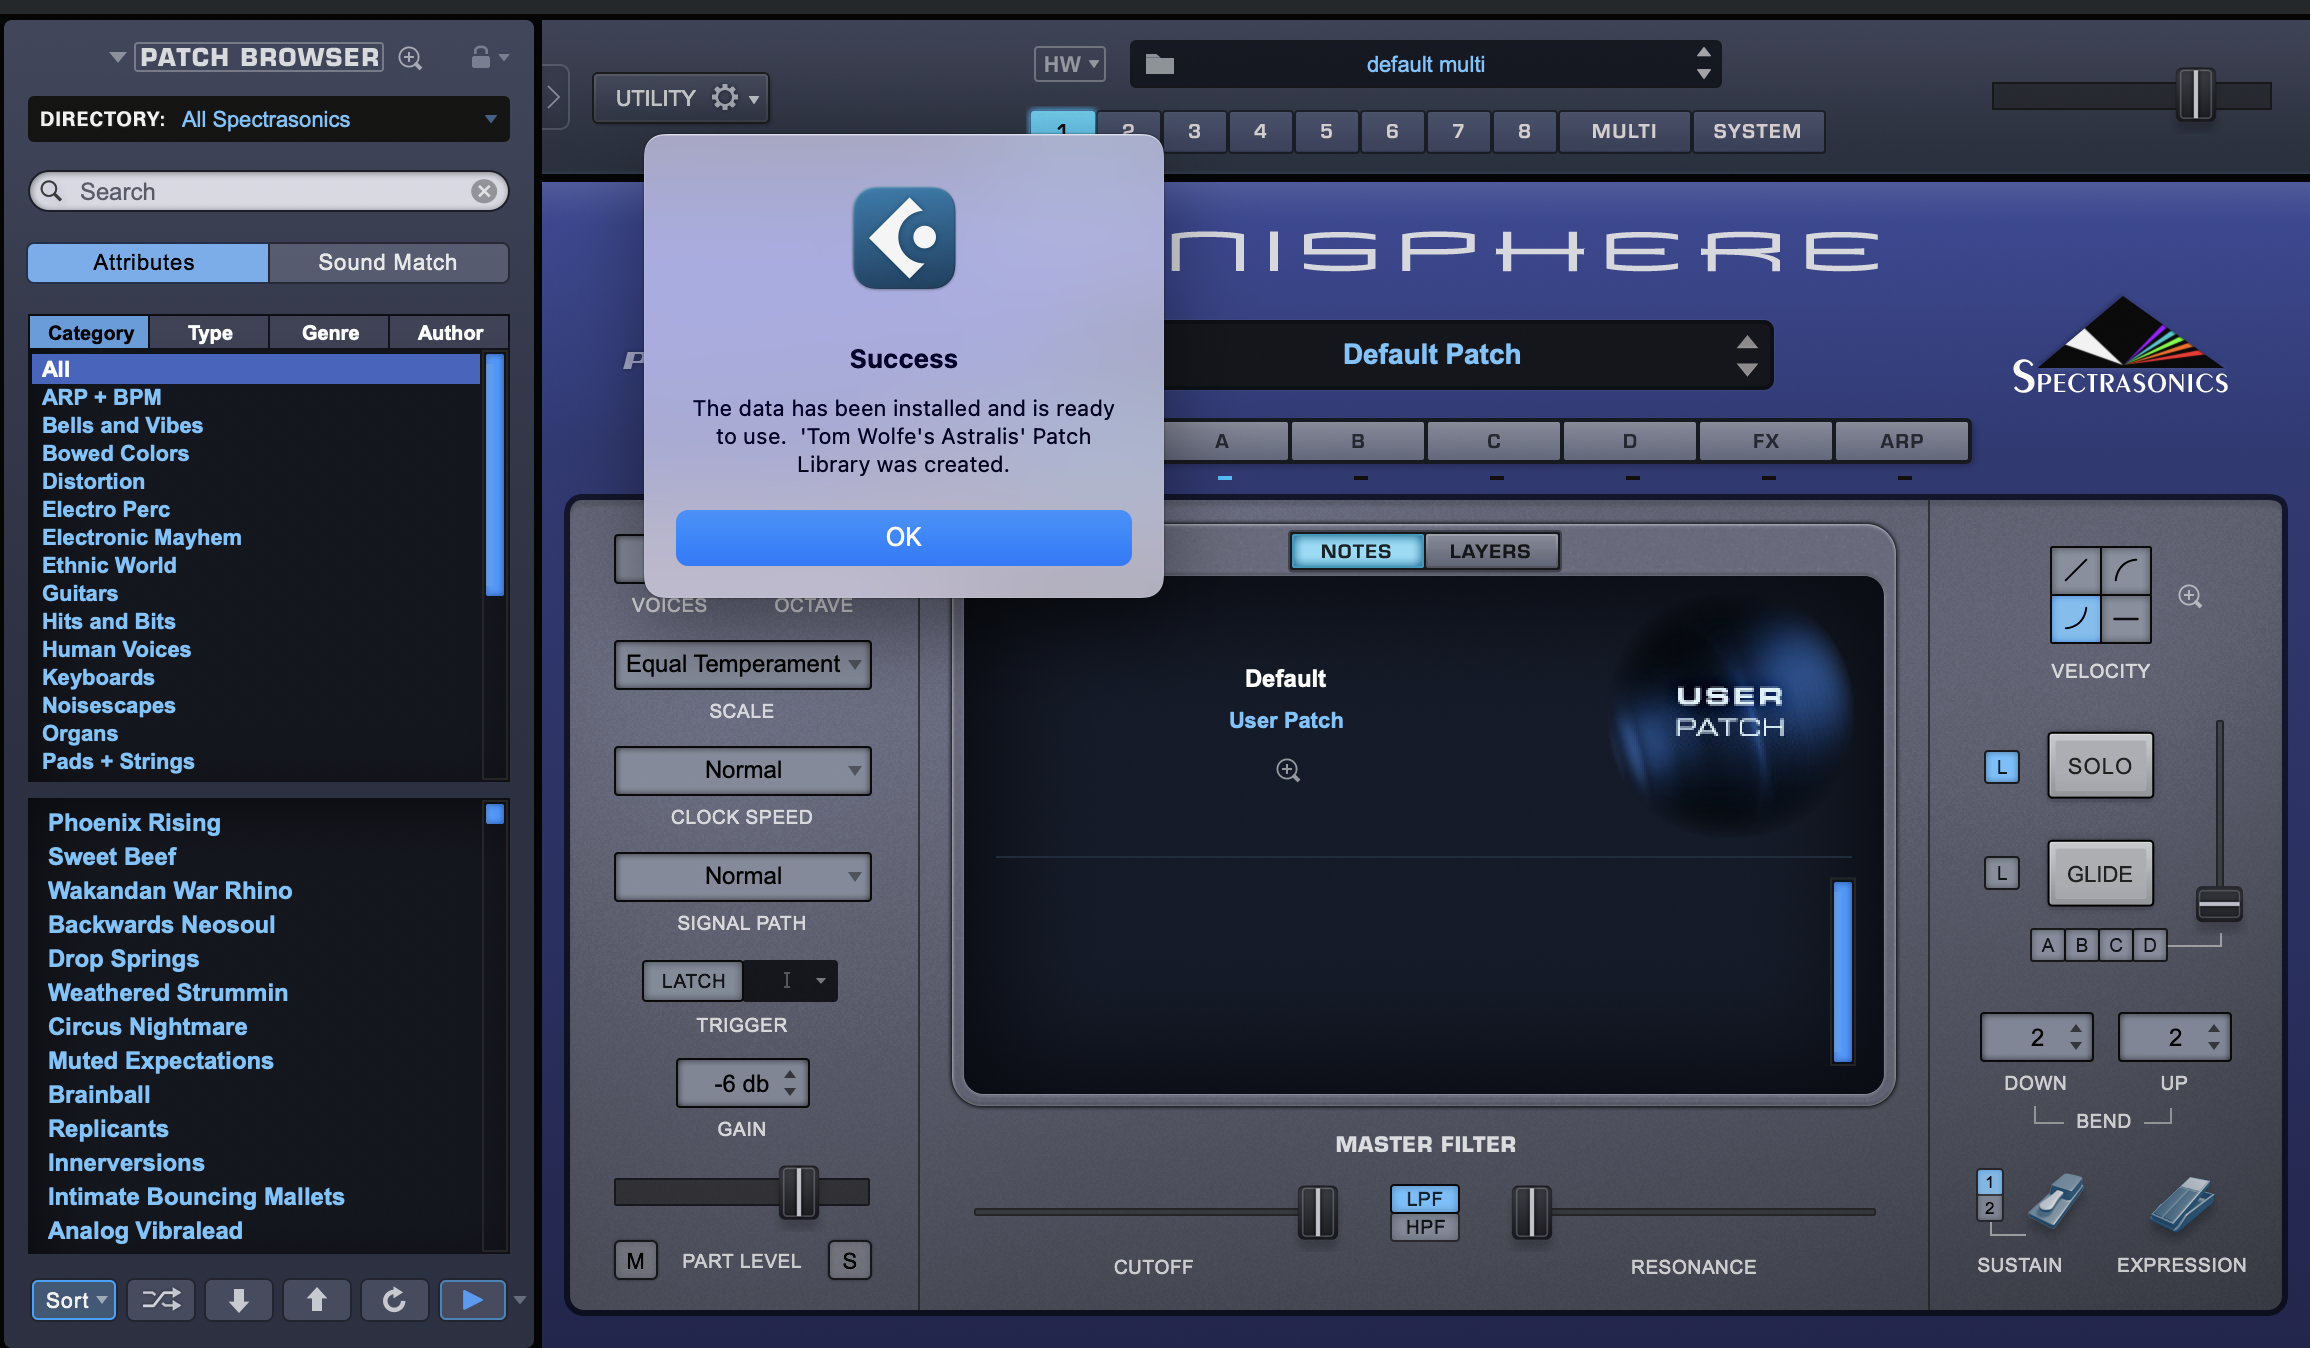Switch to the Type attribute column

[210, 333]
